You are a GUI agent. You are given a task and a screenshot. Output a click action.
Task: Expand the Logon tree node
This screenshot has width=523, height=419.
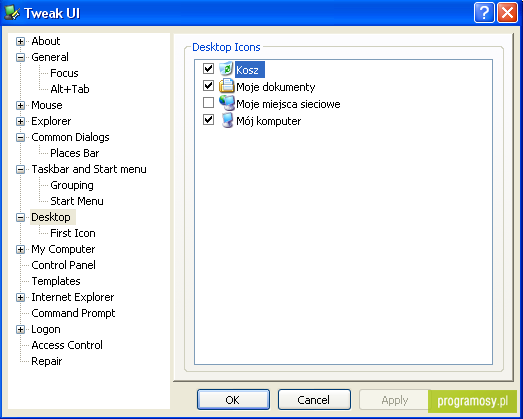[20, 330]
